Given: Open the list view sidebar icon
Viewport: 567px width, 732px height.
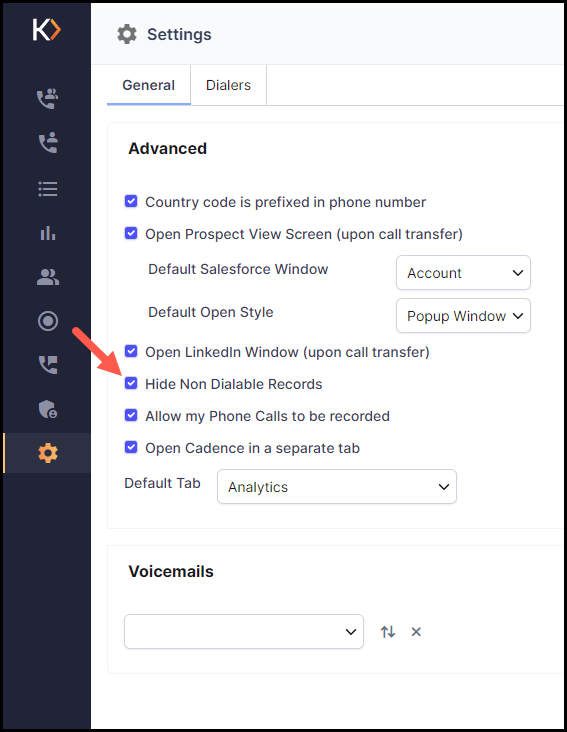Looking at the screenshot, I should coord(48,189).
